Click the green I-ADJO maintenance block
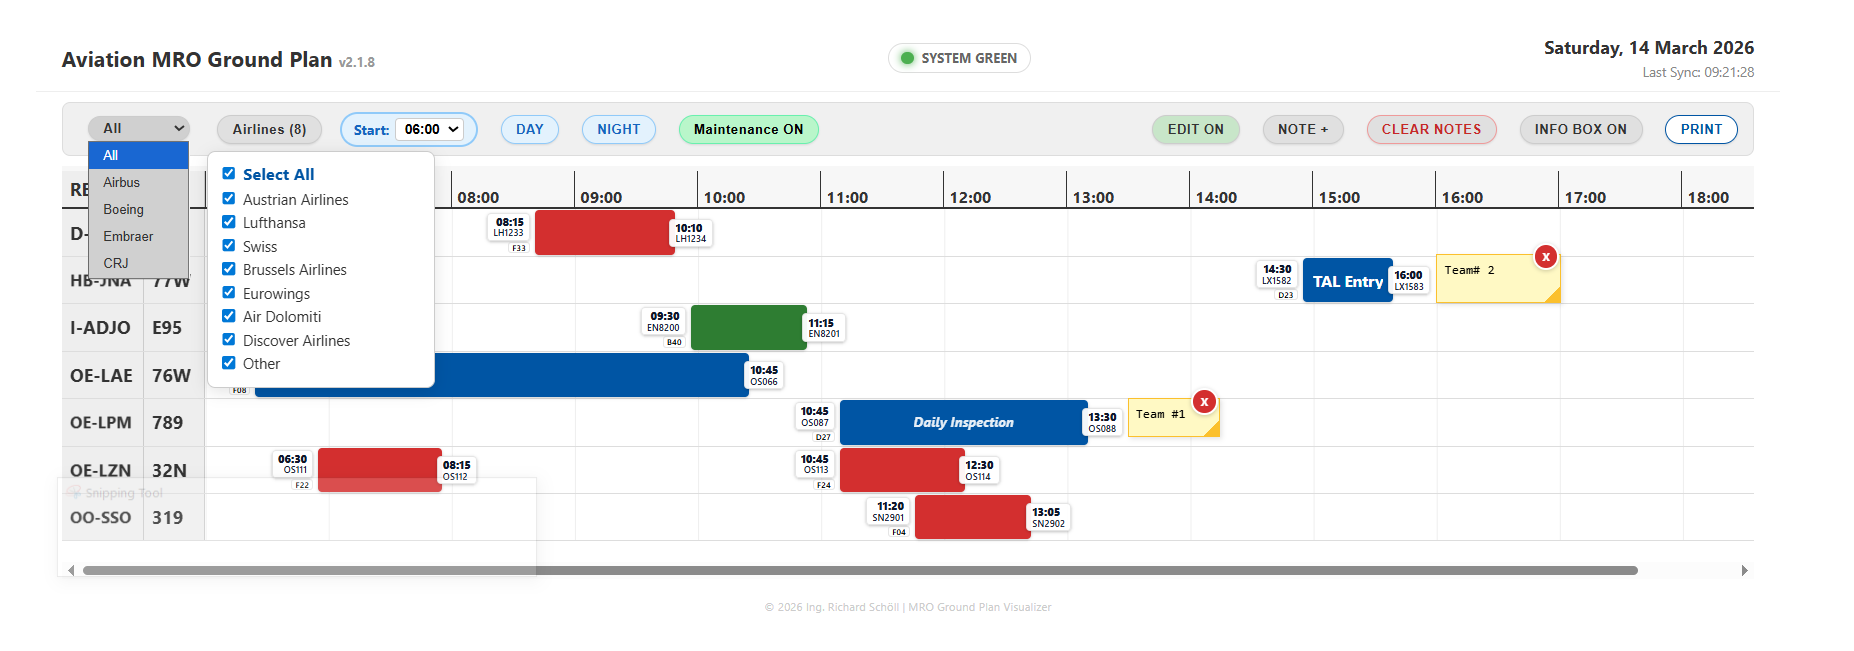 point(748,327)
